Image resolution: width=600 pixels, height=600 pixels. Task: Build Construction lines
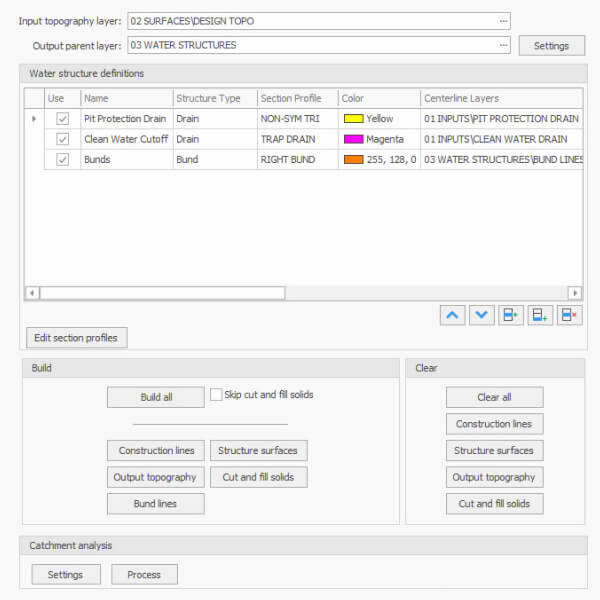tap(156, 450)
